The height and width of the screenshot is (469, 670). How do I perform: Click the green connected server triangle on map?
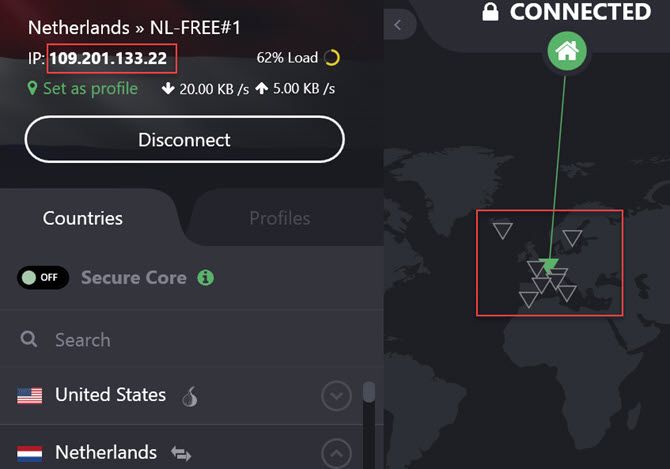pos(549,265)
